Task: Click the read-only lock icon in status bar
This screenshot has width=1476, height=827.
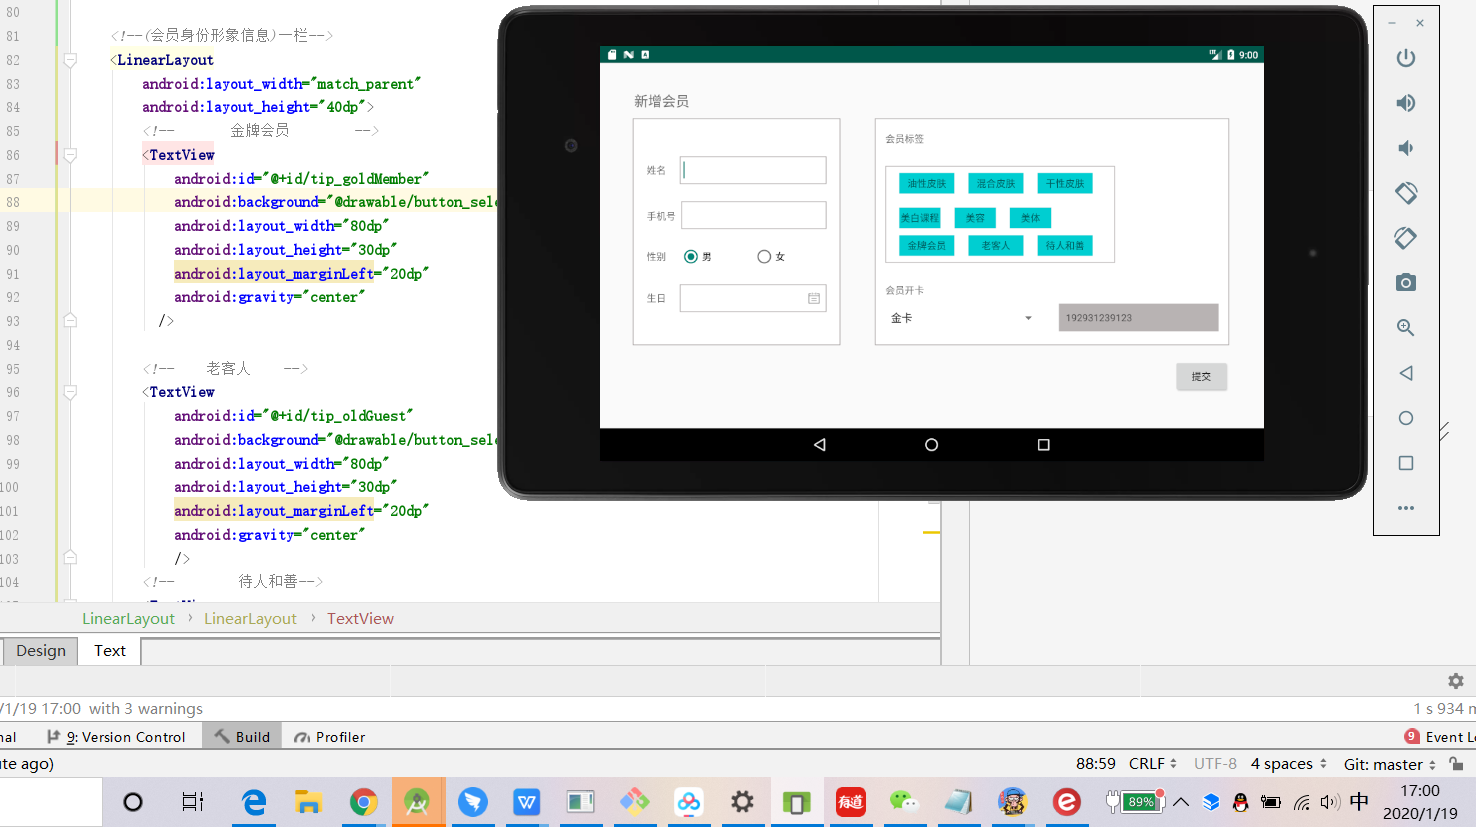Action: [1457, 764]
